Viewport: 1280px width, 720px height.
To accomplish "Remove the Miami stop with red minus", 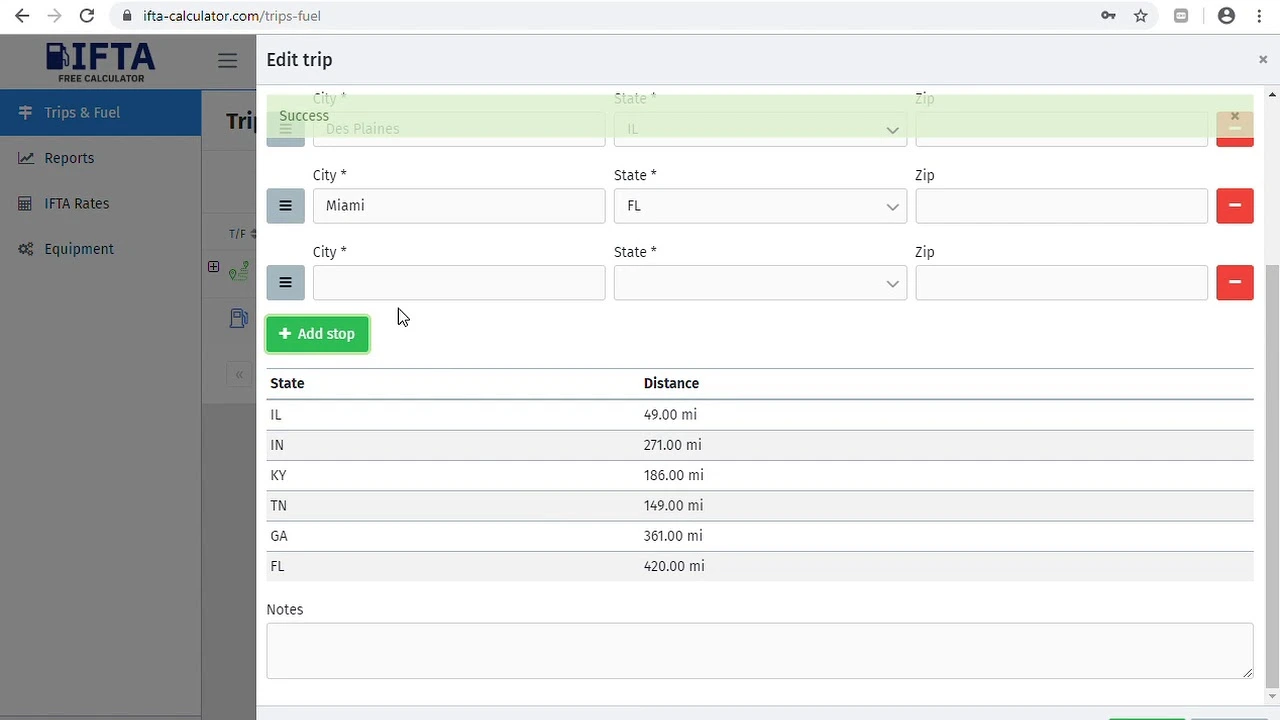I will [x=1234, y=206].
